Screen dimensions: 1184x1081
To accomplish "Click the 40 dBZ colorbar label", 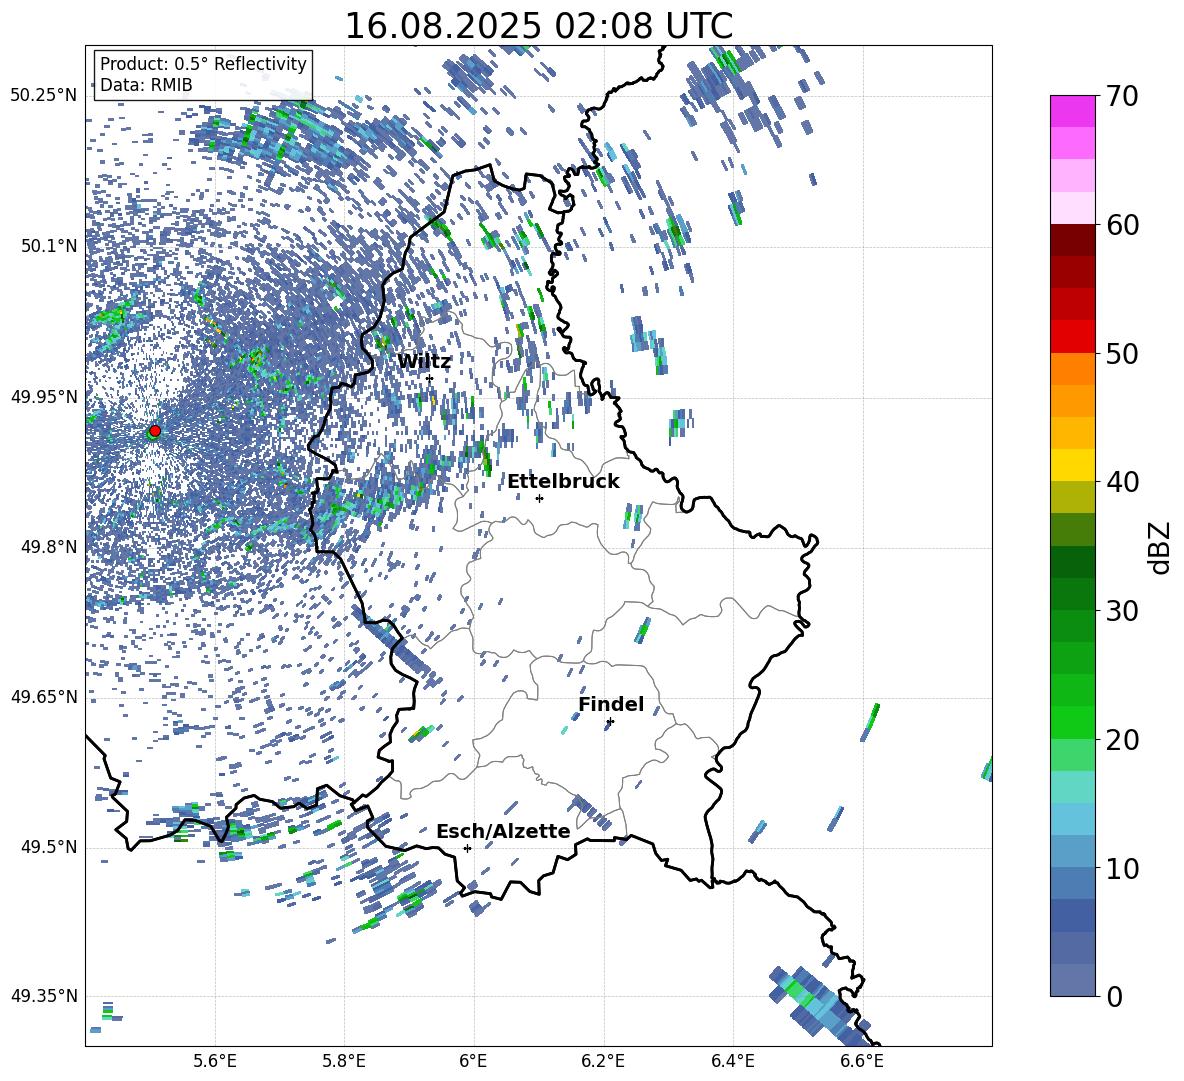I will click(x=1122, y=482).
